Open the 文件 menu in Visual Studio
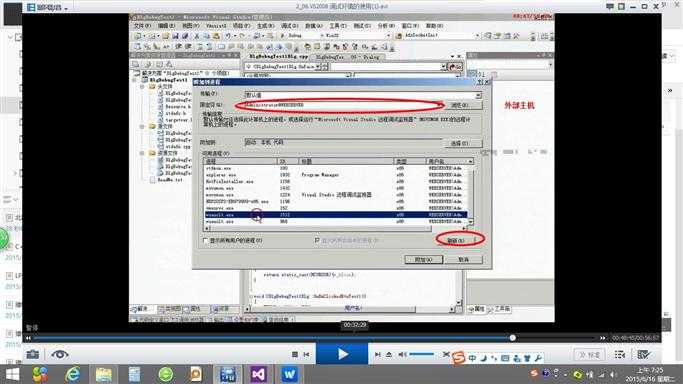Viewport: 683px width, 384px height. [x=142, y=26]
